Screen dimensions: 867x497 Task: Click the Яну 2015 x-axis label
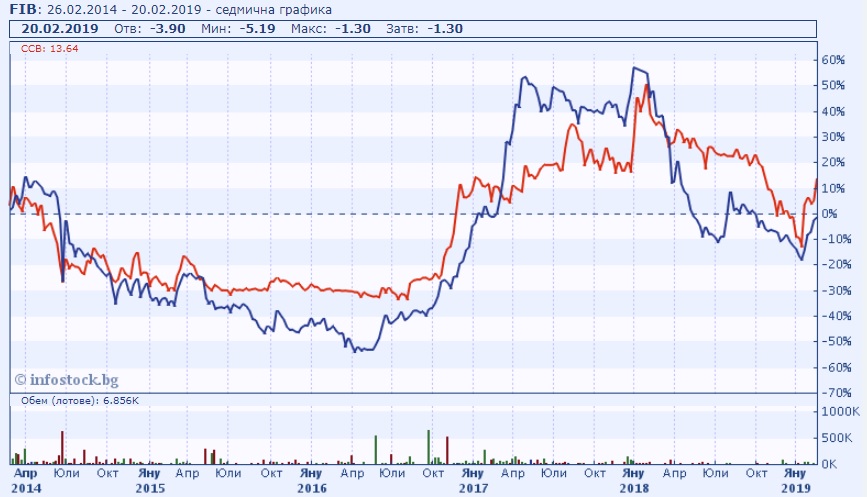point(150,480)
